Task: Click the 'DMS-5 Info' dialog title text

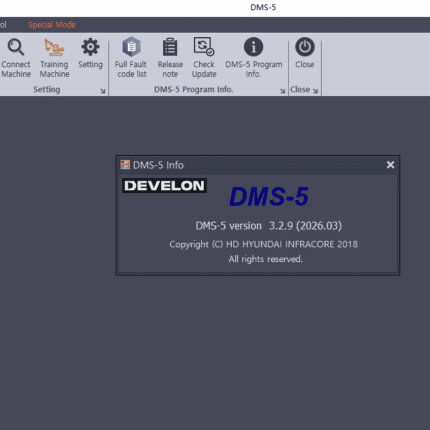Action: coord(158,165)
